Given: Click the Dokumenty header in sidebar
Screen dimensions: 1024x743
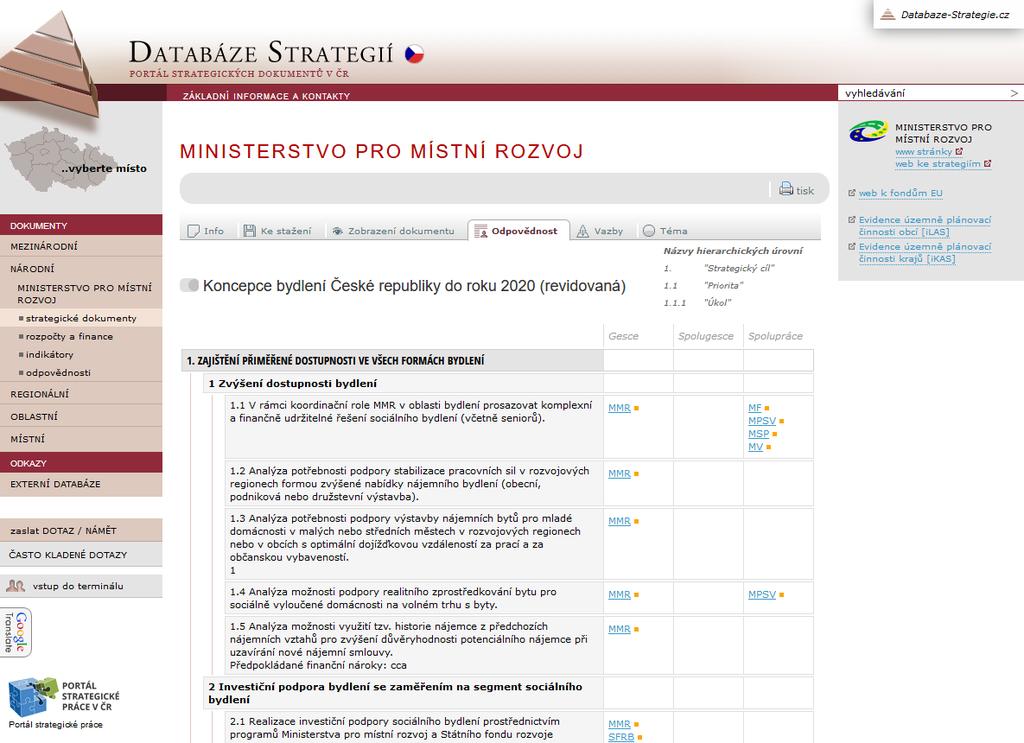Looking at the screenshot, I should (81, 225).
